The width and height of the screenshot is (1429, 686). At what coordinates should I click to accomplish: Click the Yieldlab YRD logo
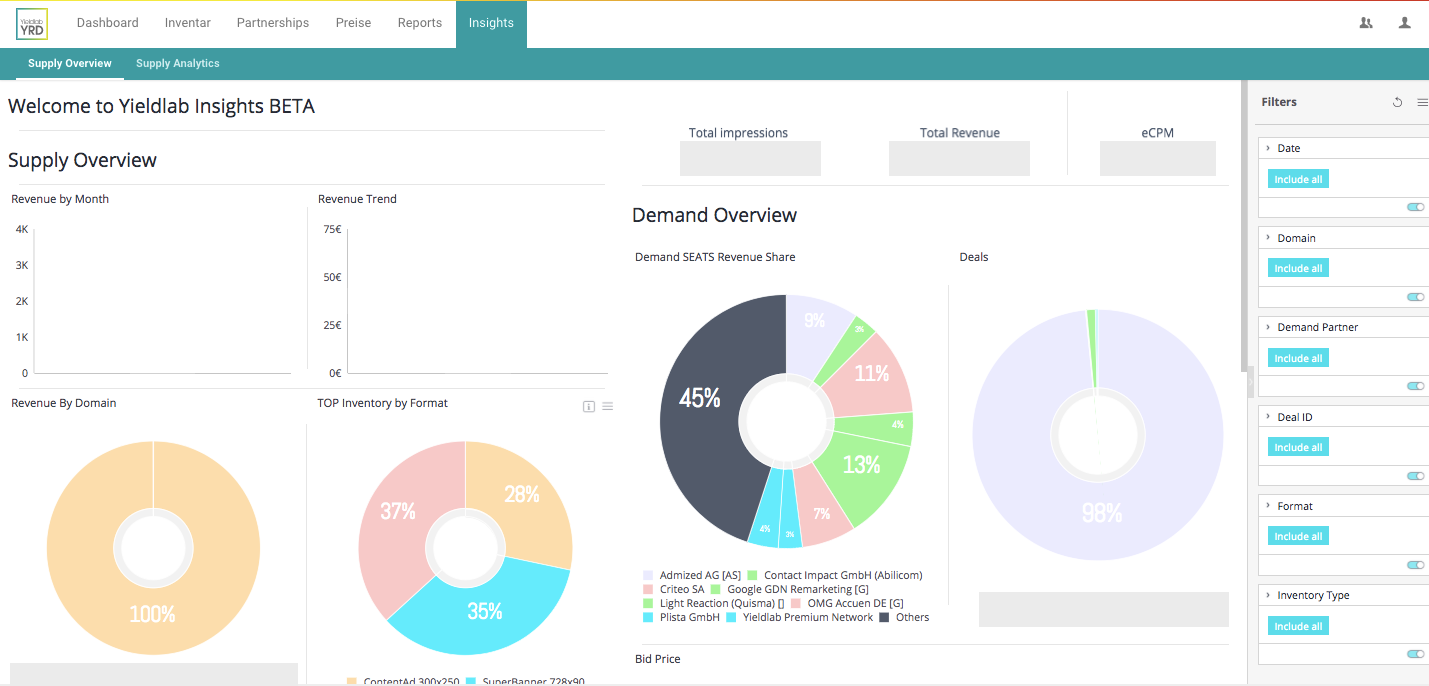click(x=32, y=24)
